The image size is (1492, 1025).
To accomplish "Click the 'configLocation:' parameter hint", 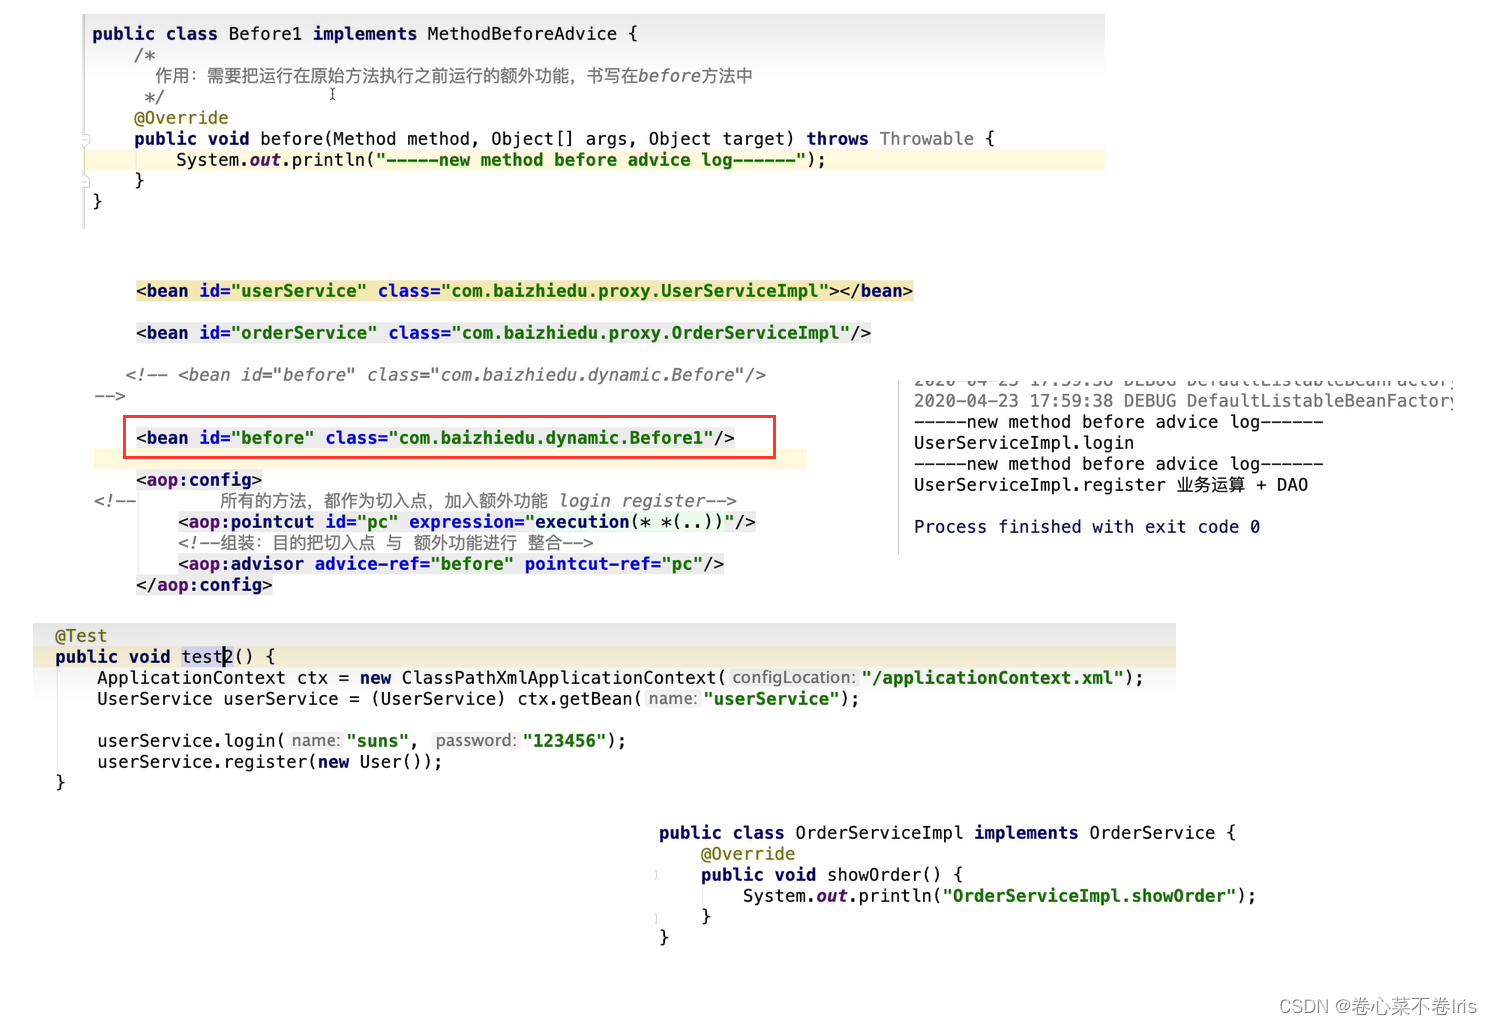I will click(x=793, y=678).
